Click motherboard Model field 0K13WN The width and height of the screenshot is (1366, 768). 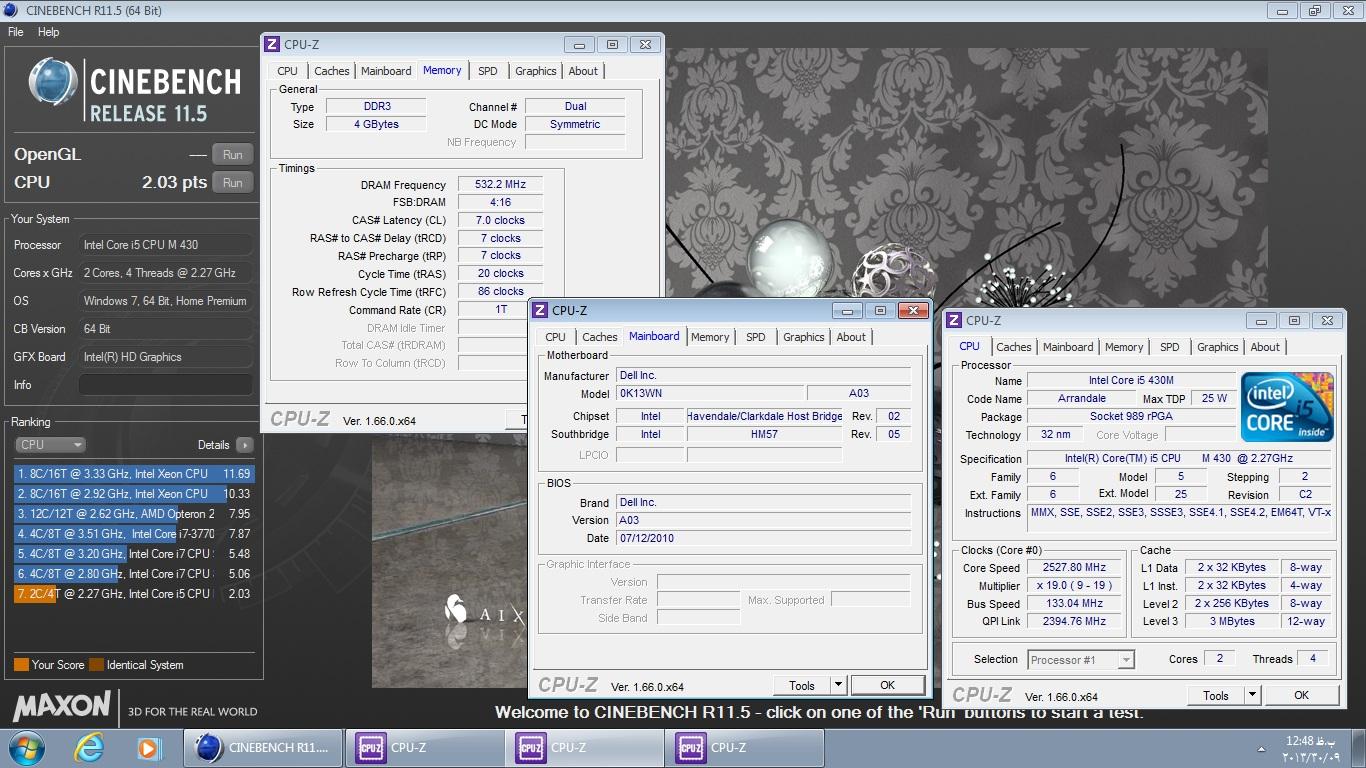point(711,394)
